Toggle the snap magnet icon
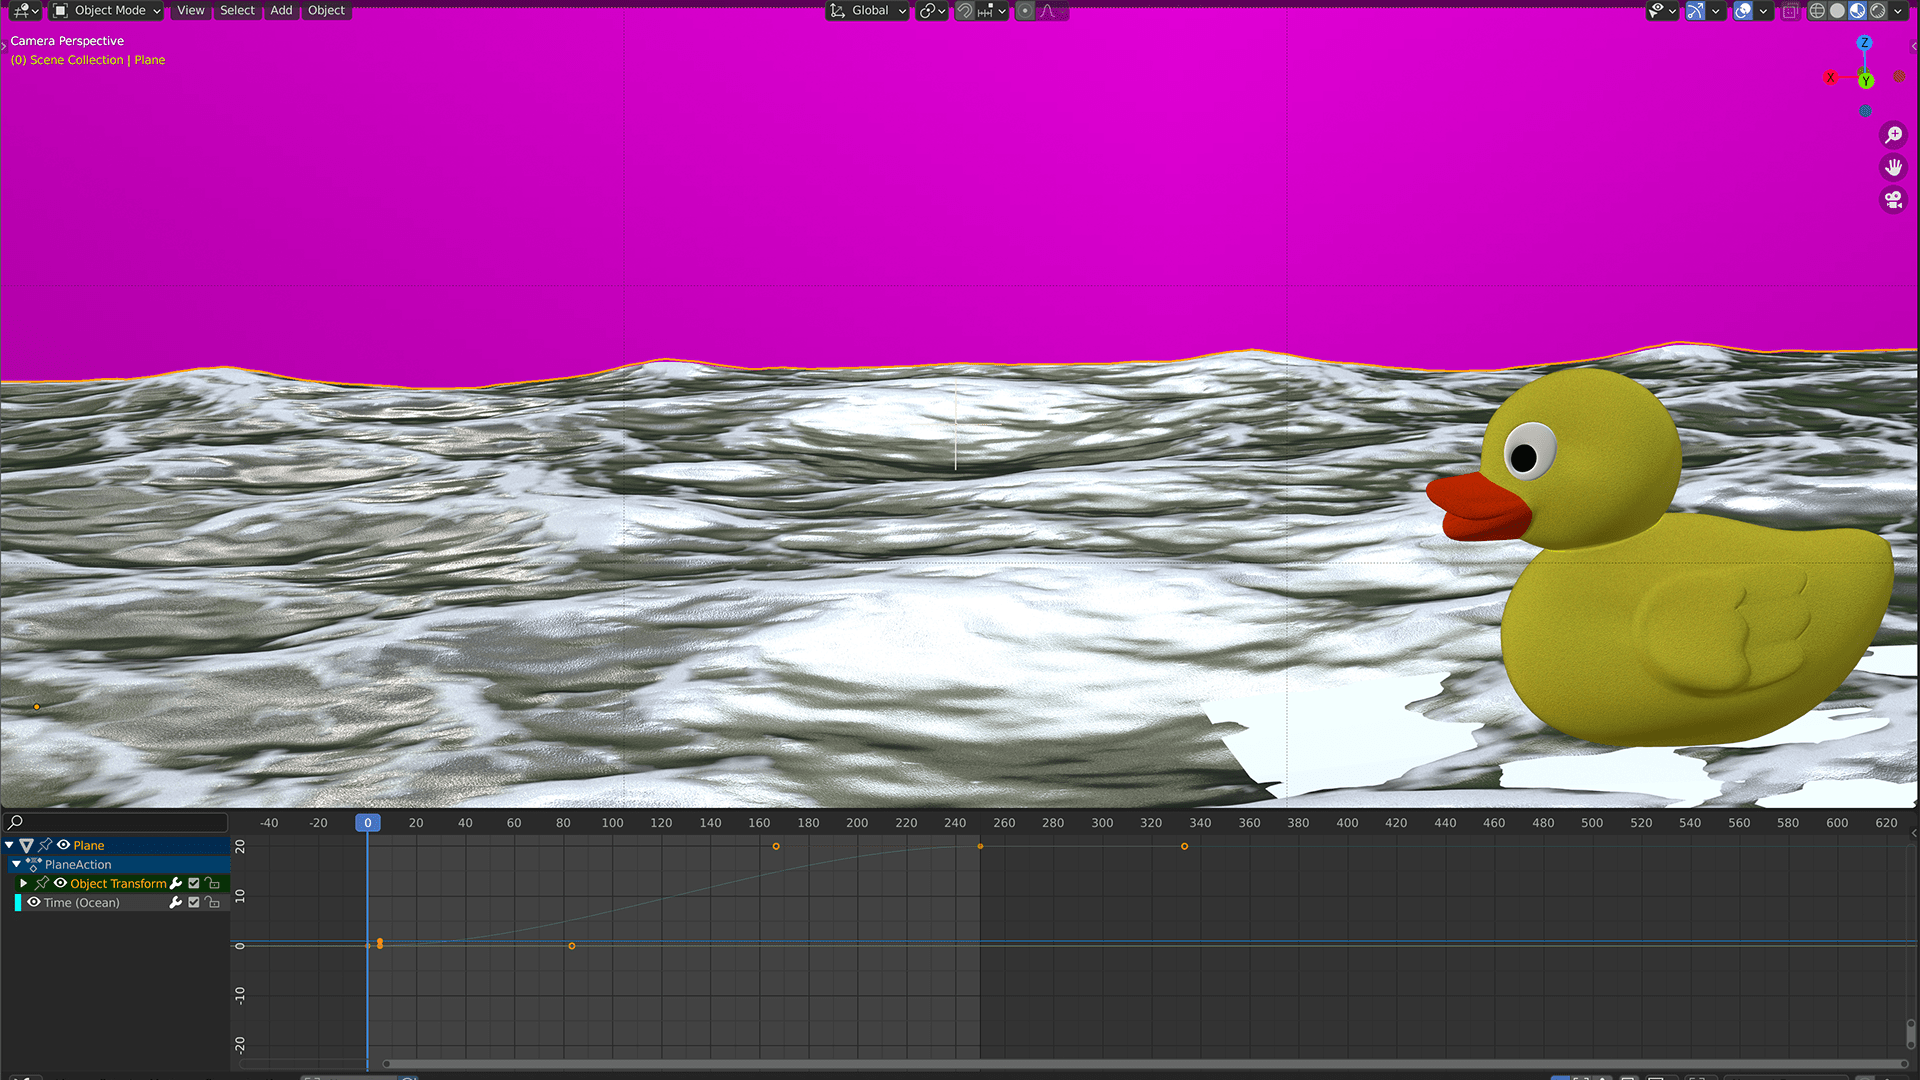Viewport: 1920px width, 1080px height. (964, 10)
